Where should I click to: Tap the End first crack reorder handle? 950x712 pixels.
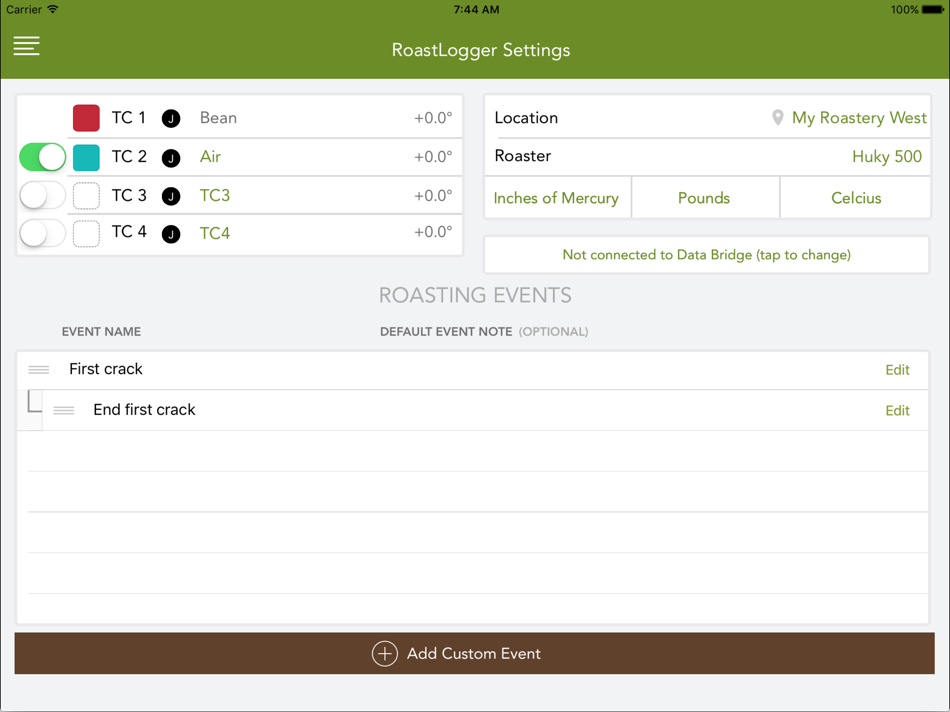64,410
